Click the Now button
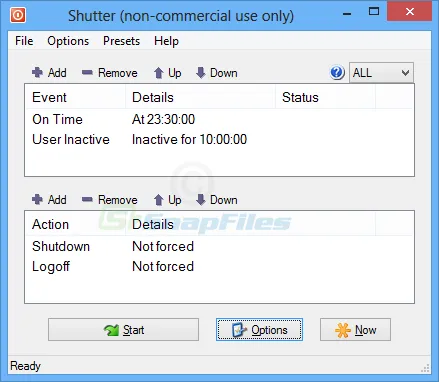Screen dimensions: 439x382 click(x=355, y=330)
